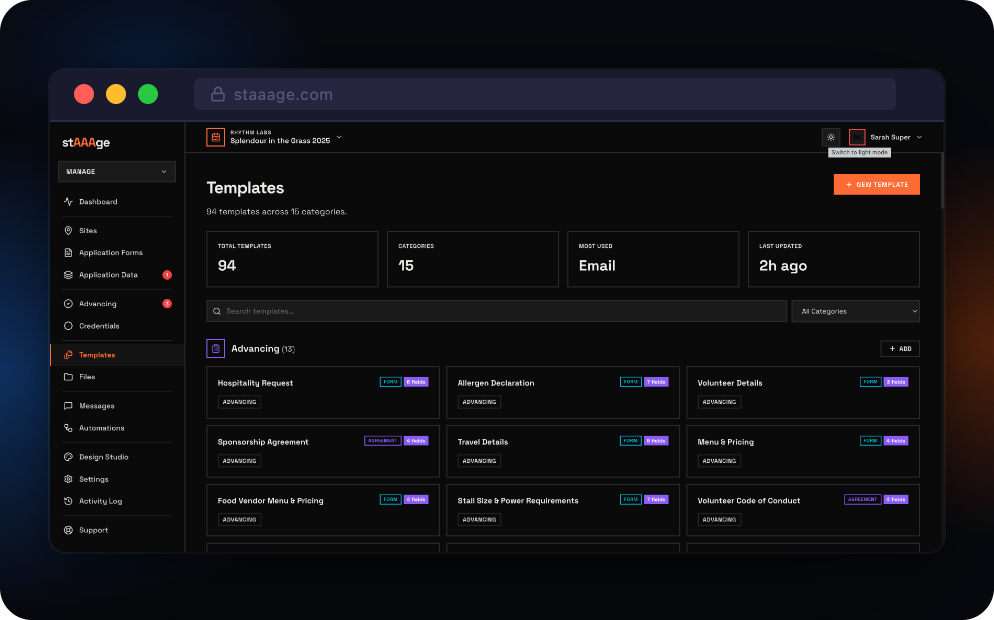Open Settings from the sidebar menu
The width and height of the screenshot is (994, 620).
click(94, 479)
